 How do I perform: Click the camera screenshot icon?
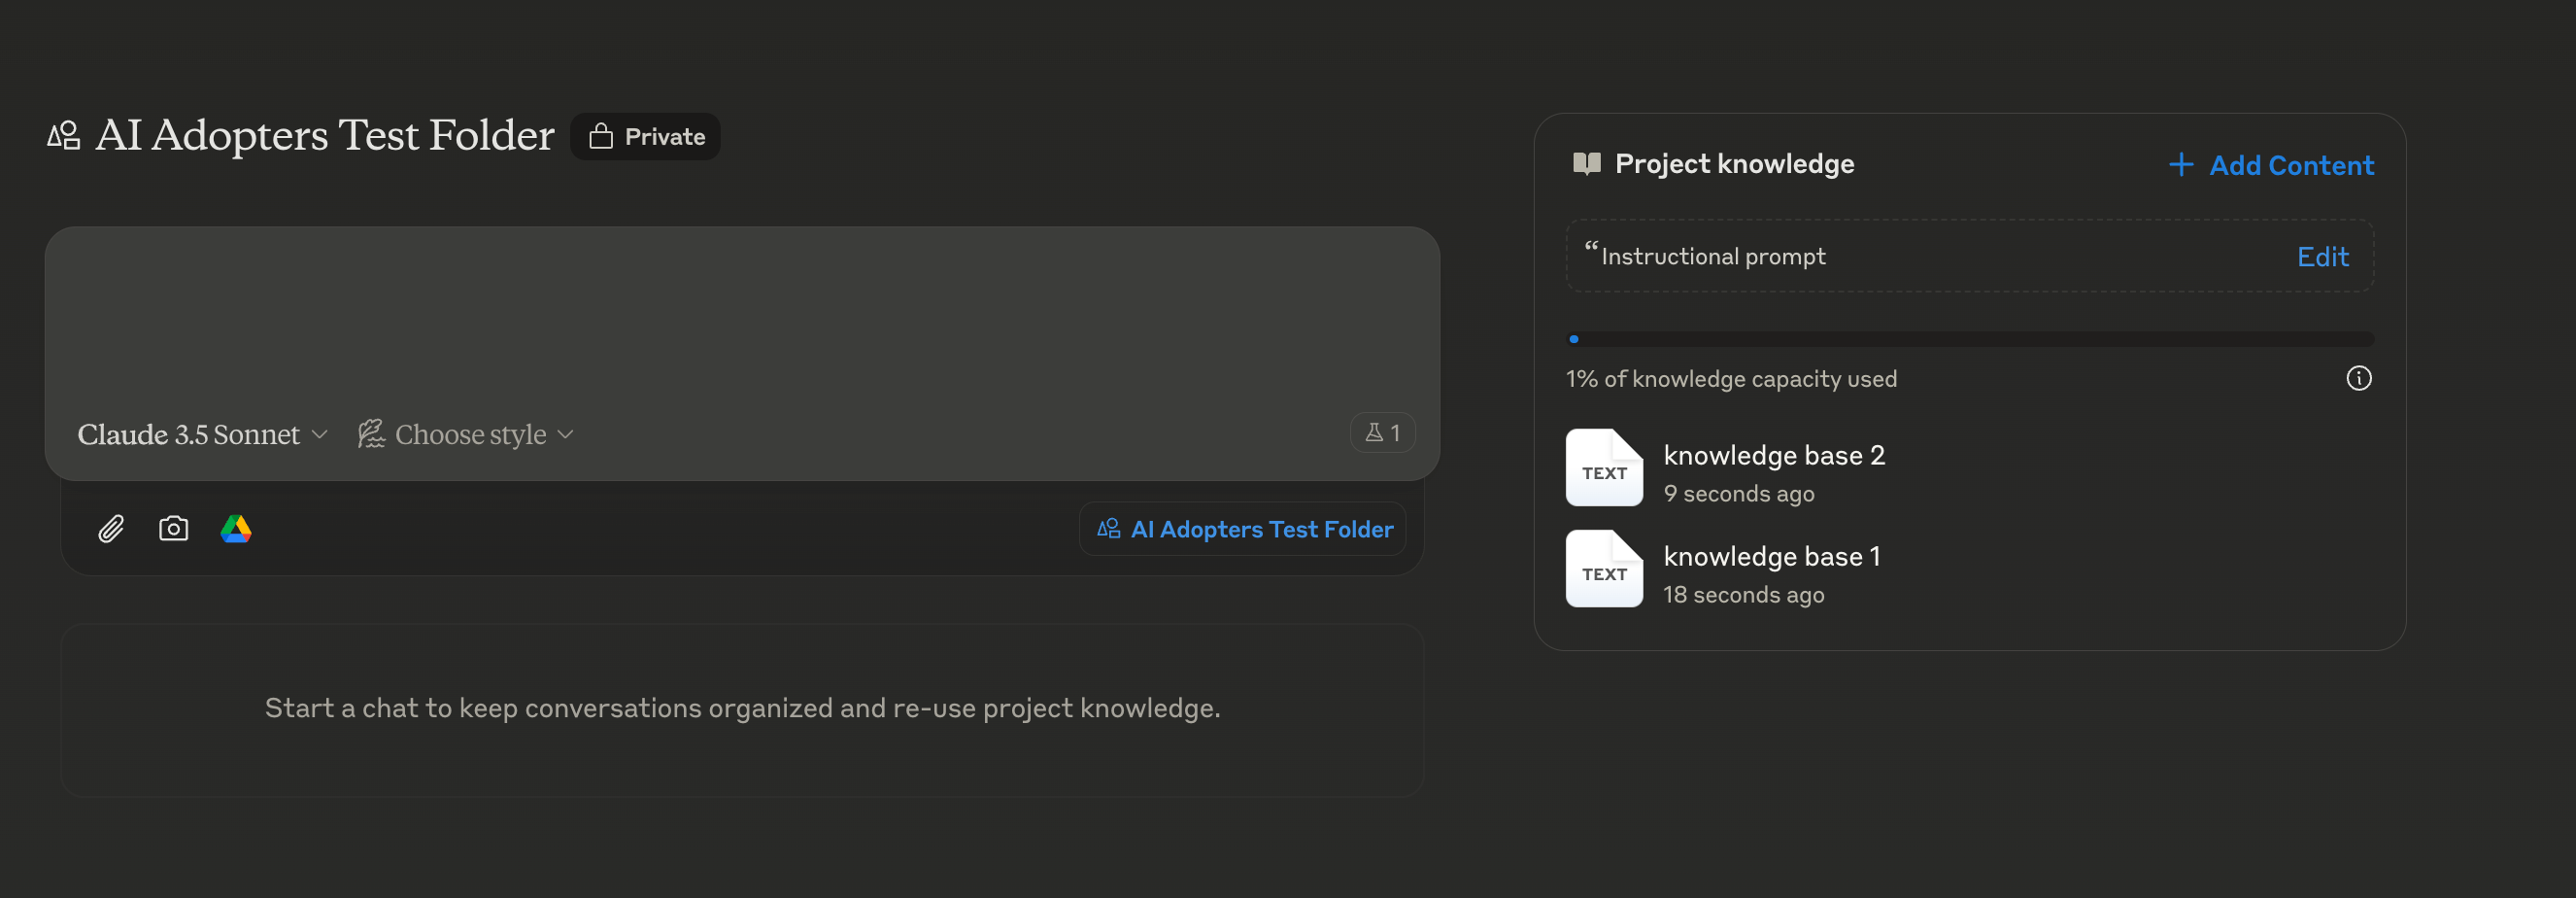click(x=173, y=528)
